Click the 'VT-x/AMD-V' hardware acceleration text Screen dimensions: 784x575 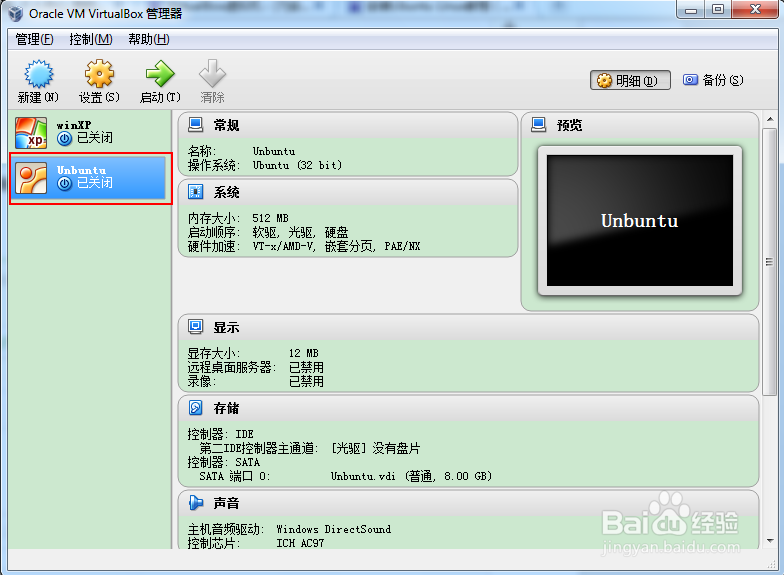[x=284, y=246]
